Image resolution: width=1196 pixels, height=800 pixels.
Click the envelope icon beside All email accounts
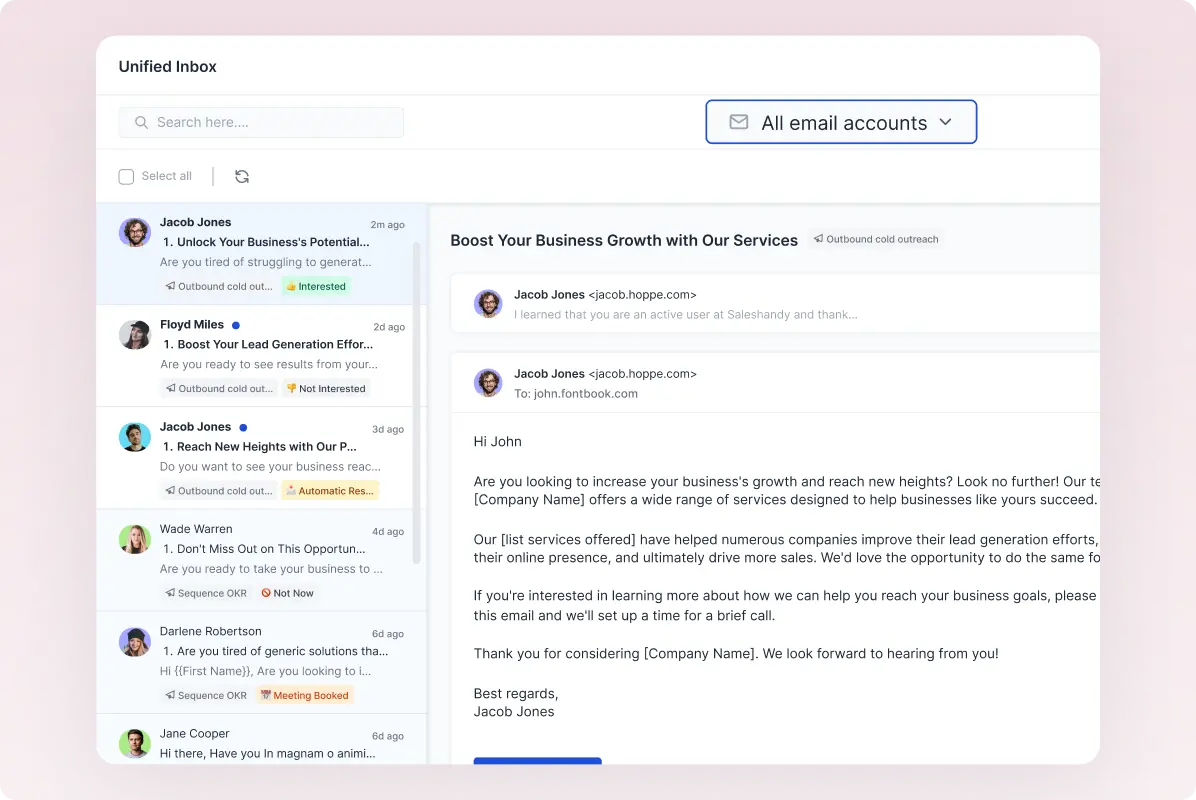[738, 122]
